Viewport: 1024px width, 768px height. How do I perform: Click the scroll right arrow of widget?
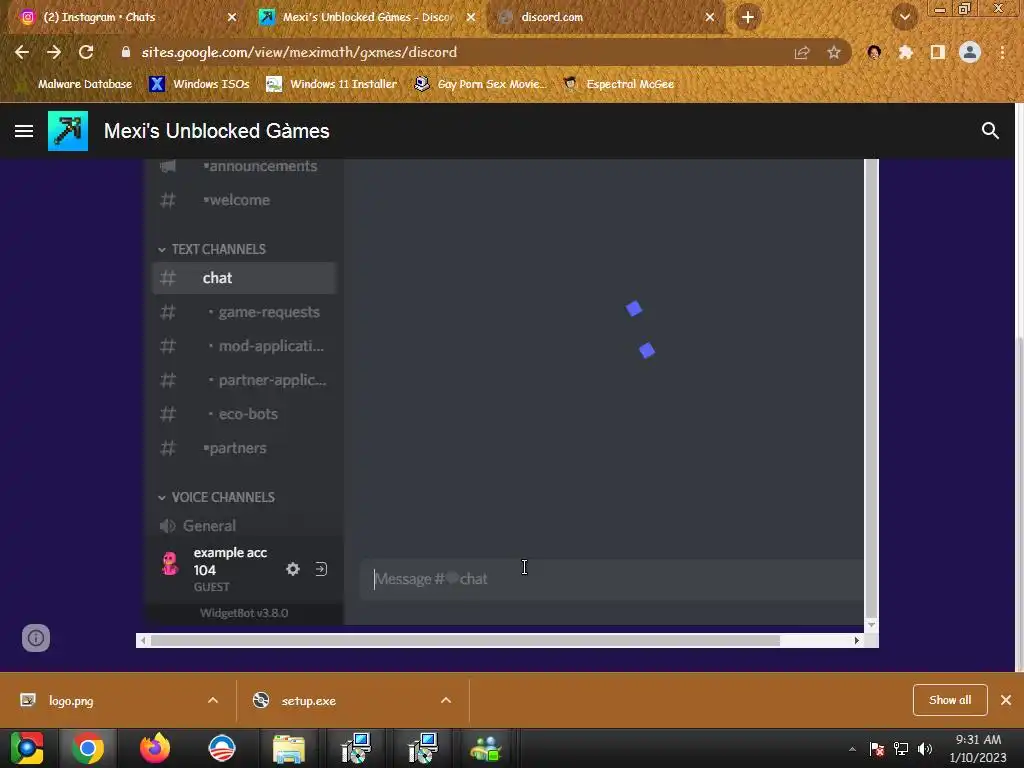point(856,641)
